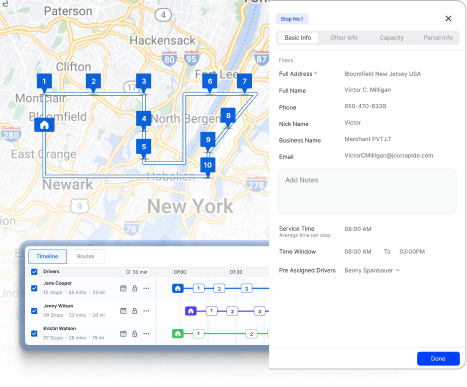Click blue home marker on Jane Cooper timeline
Image resolution: width=467 pixels, height=387 pixels.
coord(178,288)
